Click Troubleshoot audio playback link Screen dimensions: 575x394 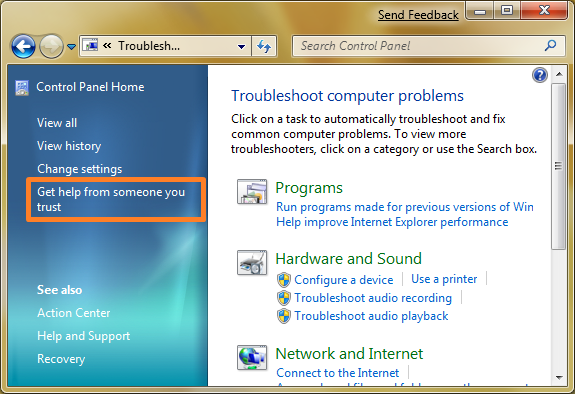[x=371, y=316]
